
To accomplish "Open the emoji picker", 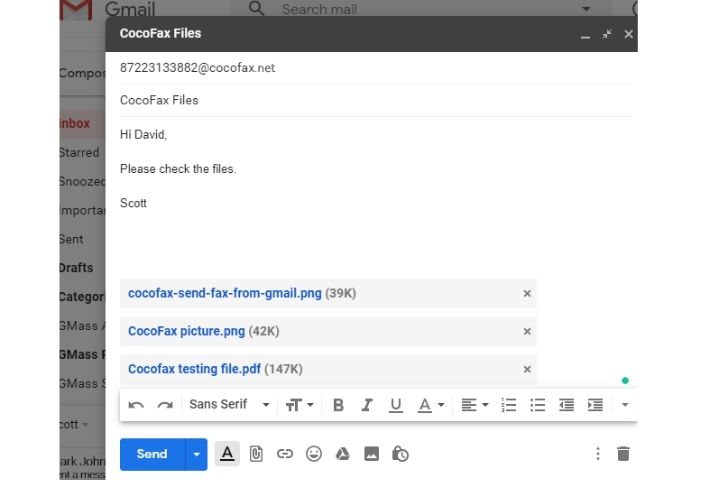I will (x=314, y=454).
